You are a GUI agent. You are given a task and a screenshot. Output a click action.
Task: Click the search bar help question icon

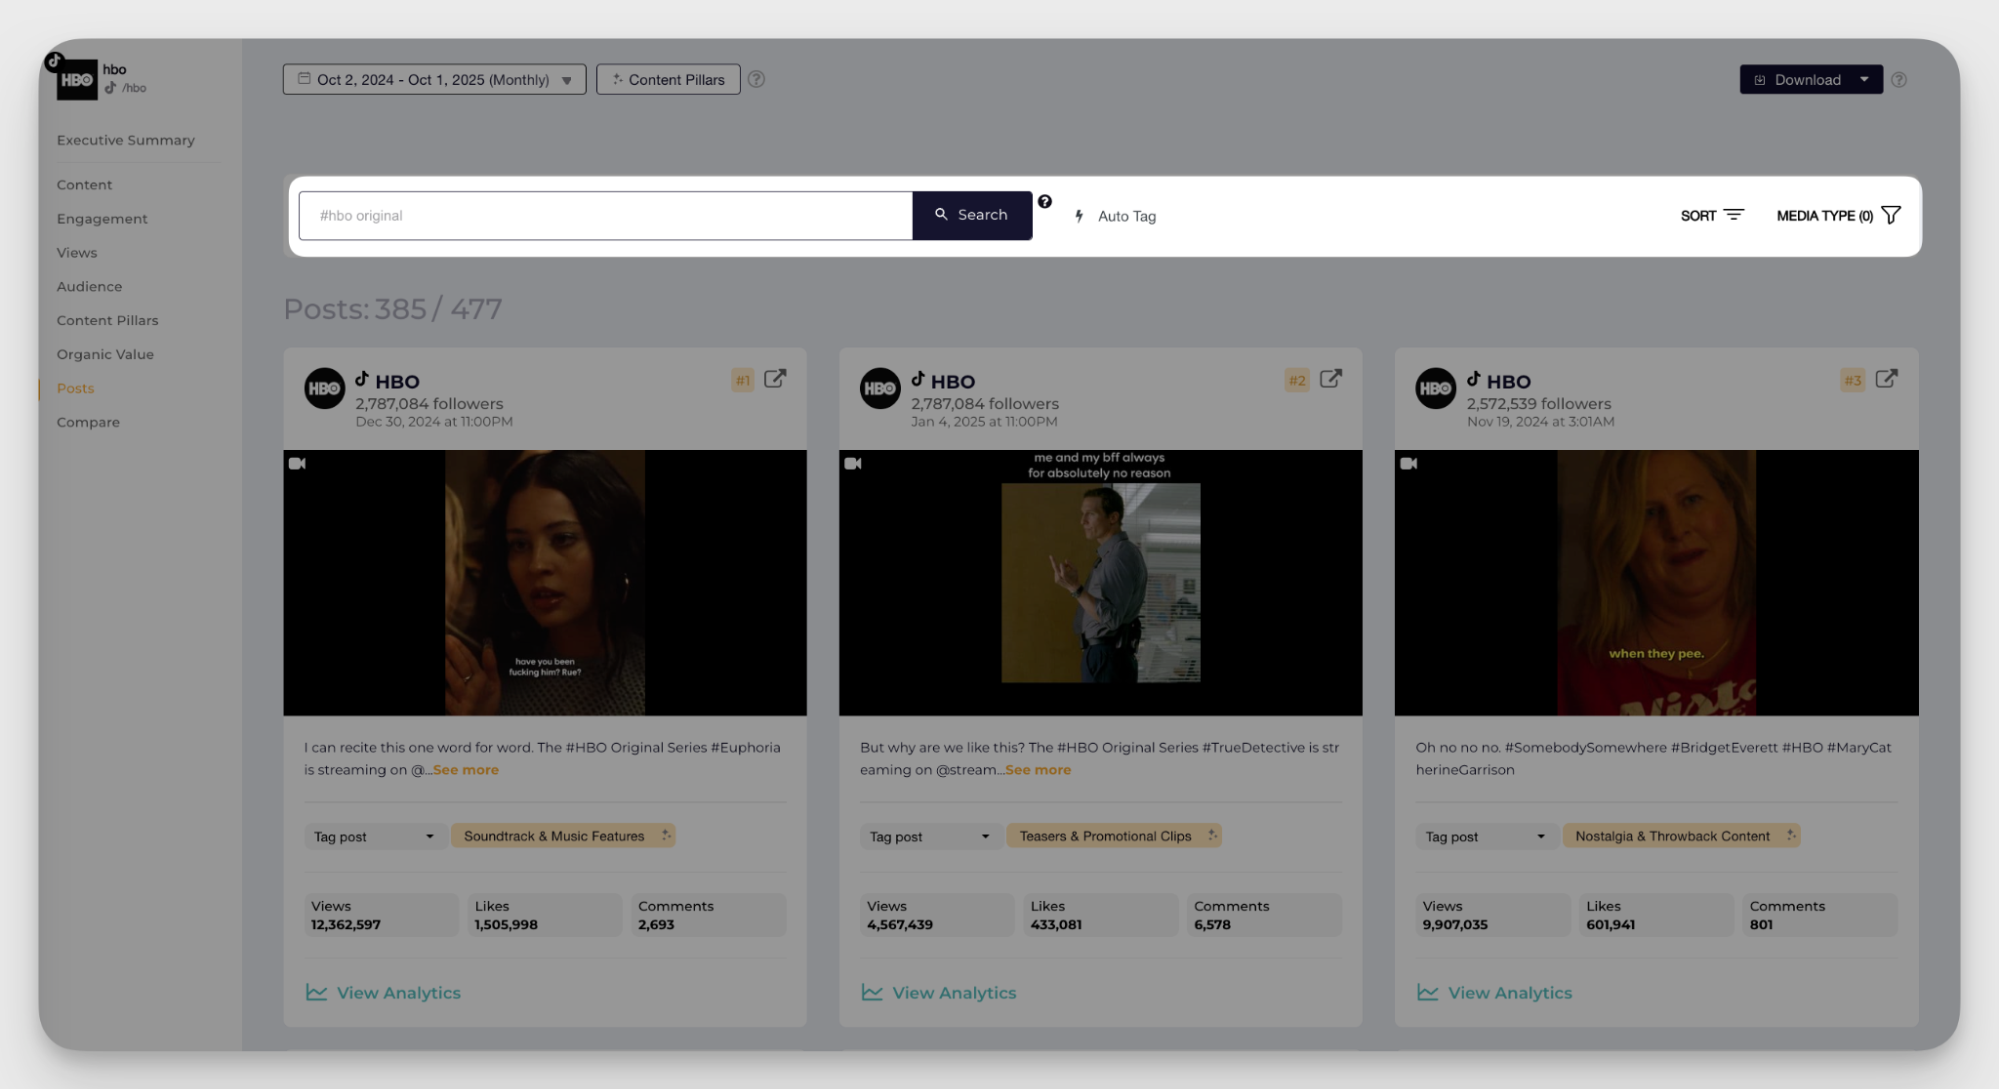point(1044,202)
